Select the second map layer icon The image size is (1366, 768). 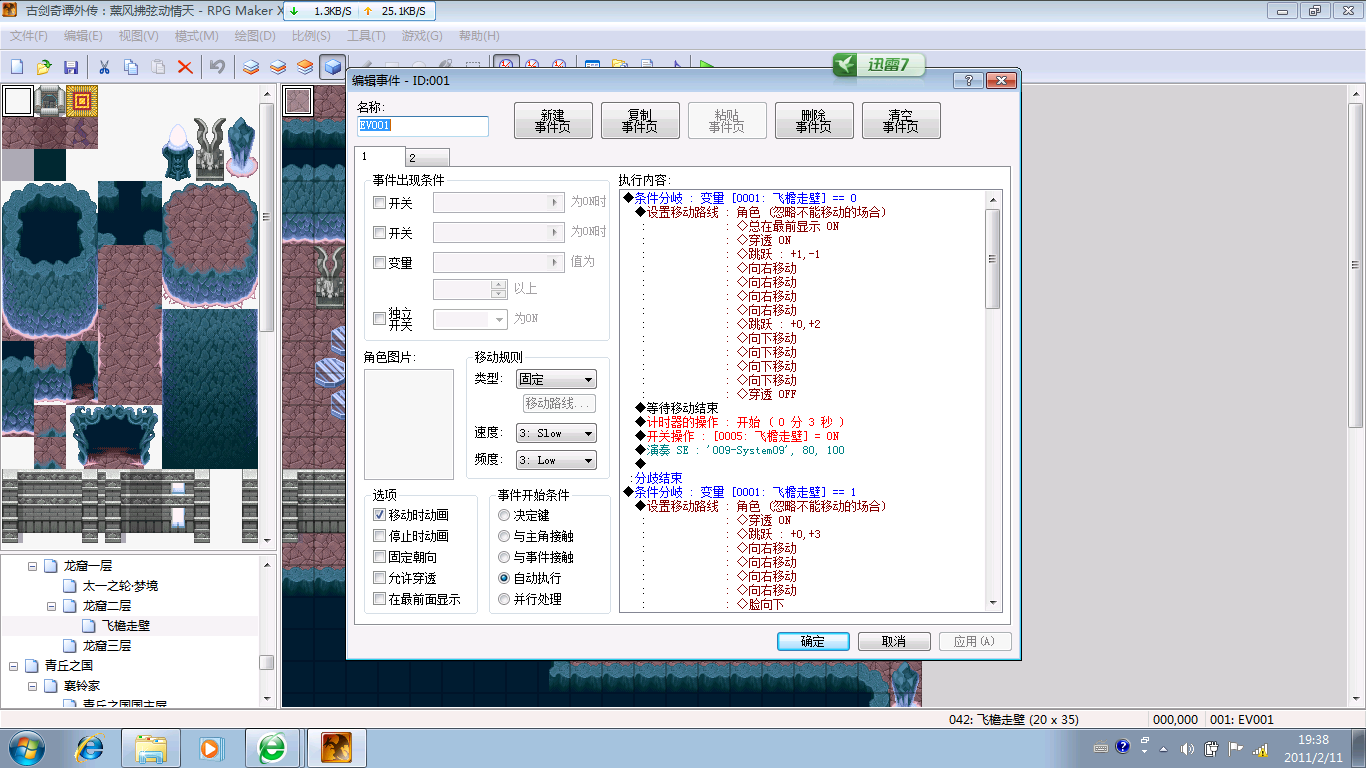tap(278, 67)
